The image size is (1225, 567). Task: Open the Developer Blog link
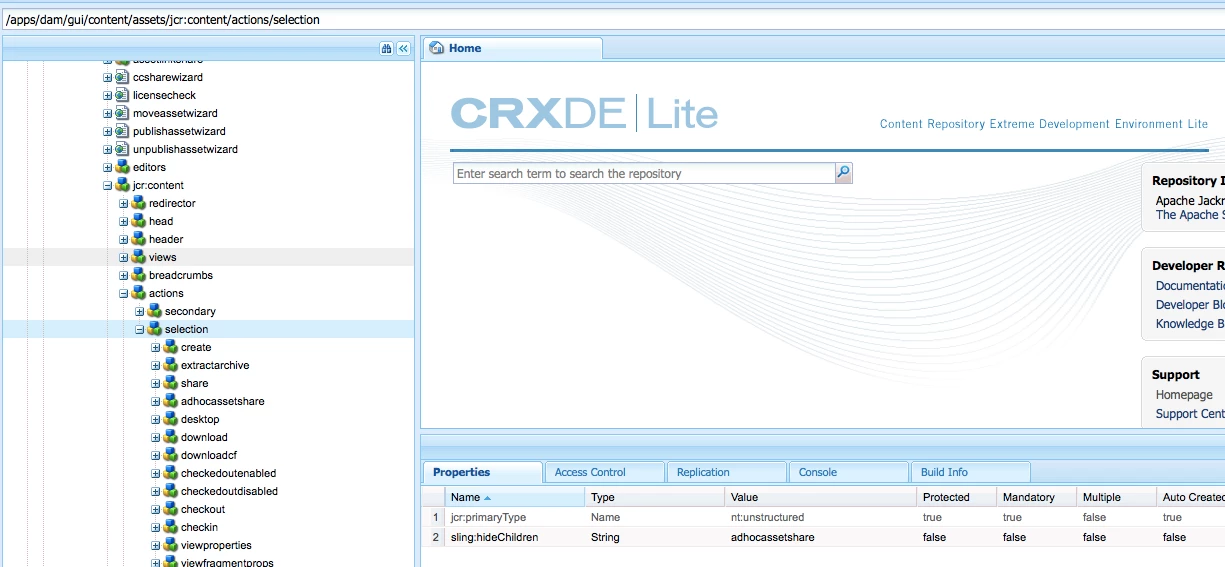pos(1190,305)
